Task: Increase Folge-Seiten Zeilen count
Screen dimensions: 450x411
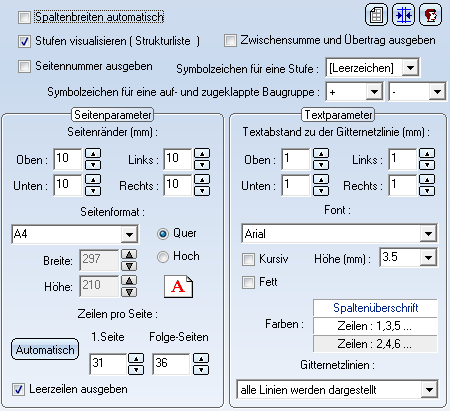Action: click(201, 359)
